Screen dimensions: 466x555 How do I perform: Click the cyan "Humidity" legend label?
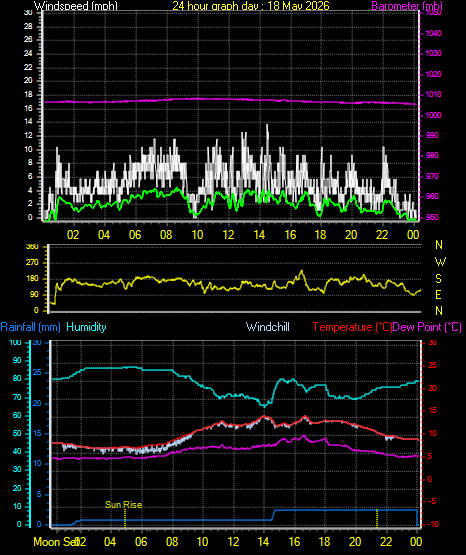click(86, 327)
